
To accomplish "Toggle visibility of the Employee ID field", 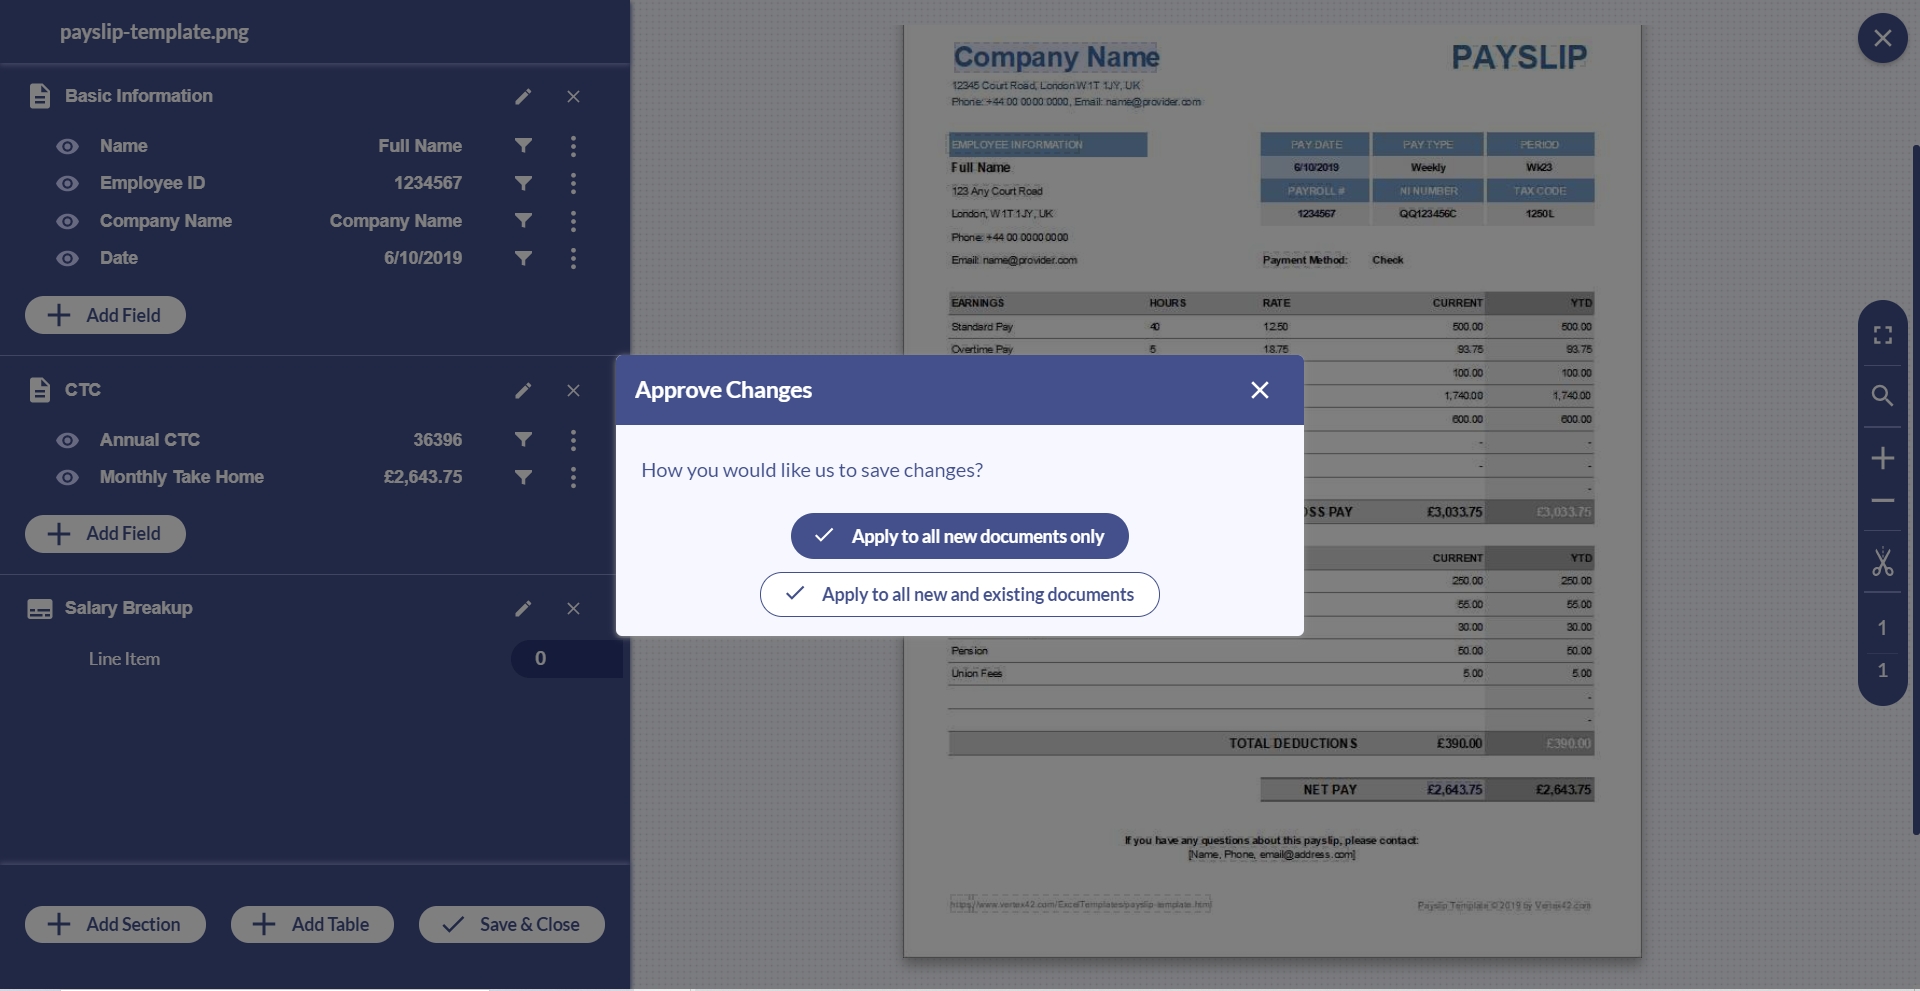I will pos(67,183).
